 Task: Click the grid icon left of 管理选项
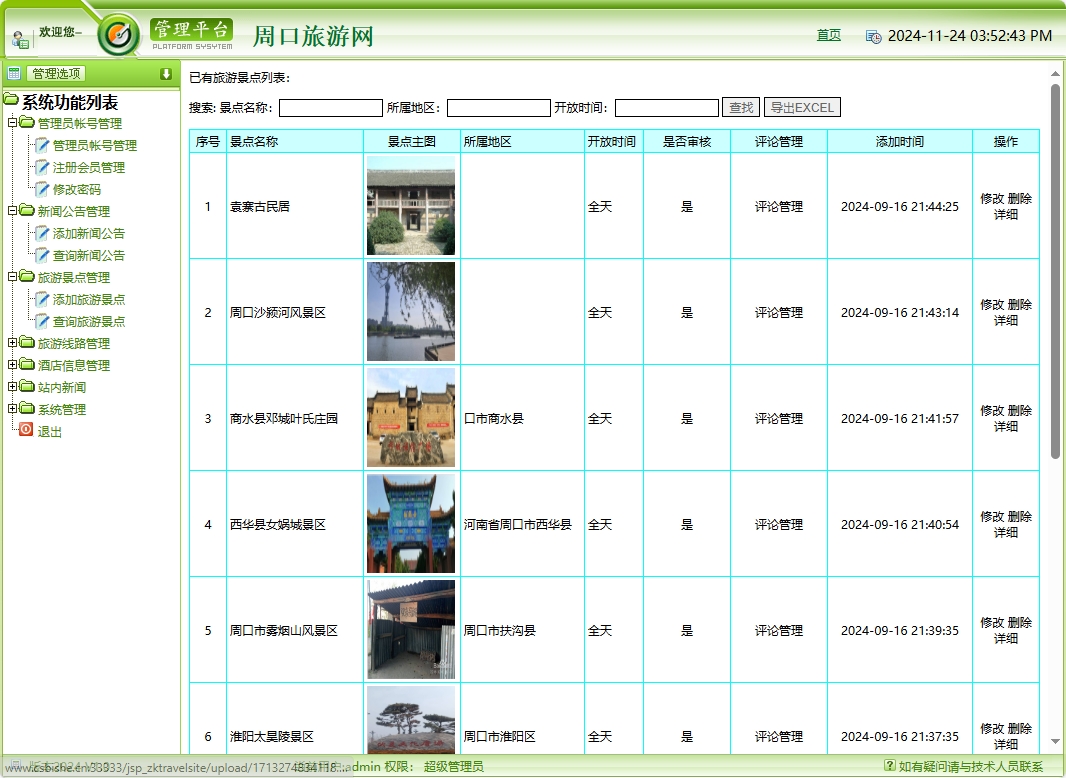(12, 73)
